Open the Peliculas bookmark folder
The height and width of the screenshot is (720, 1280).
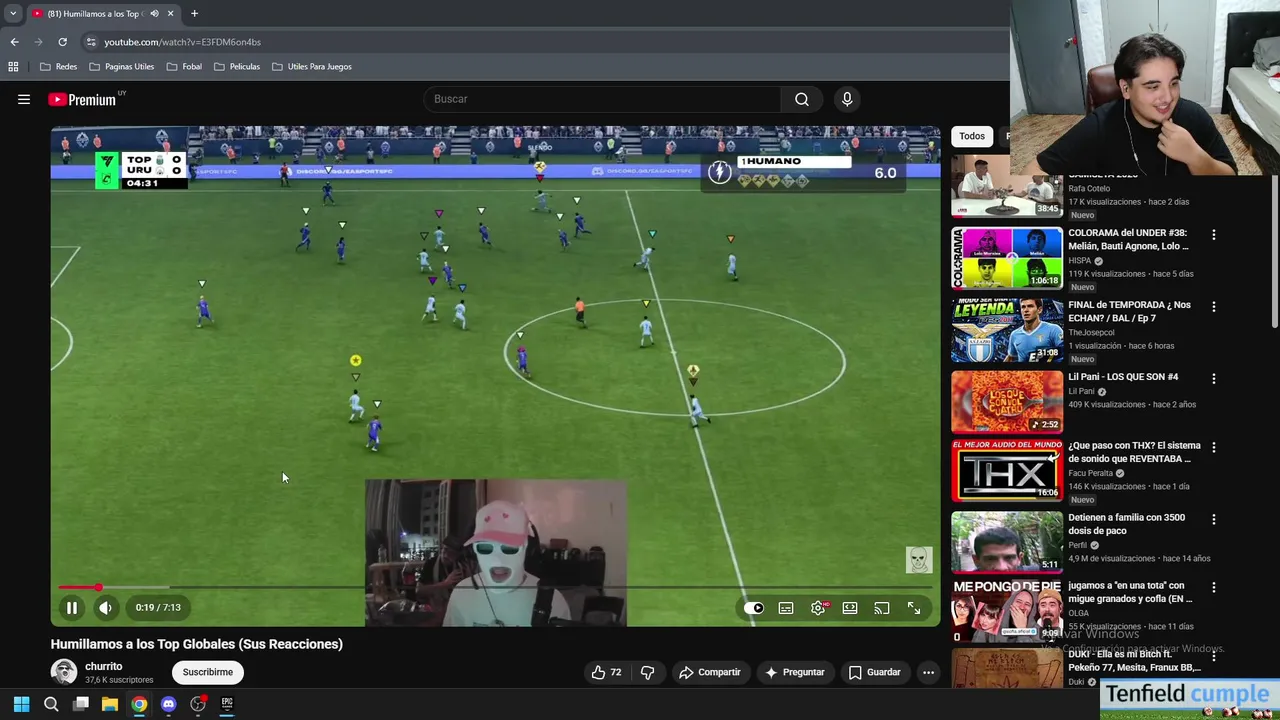point(236,67)
